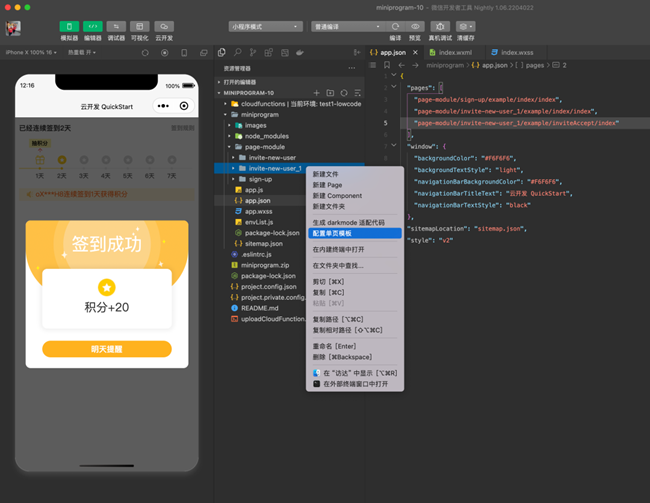This screenshot has height=503, width=650.
Task: Click the 签到规则 link in simulator
Action: click(183, 128)
